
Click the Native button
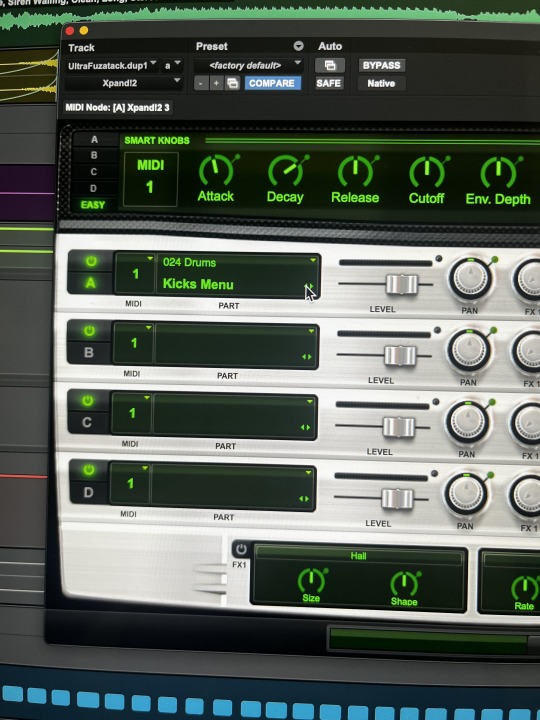point(381,84)
